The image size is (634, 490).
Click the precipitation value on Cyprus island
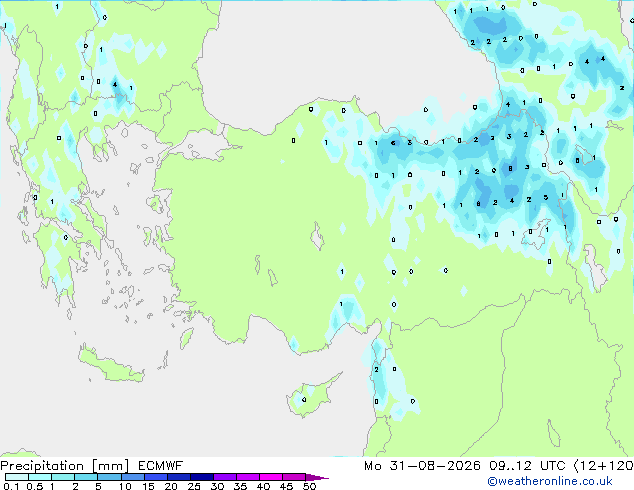pos(304,400)
